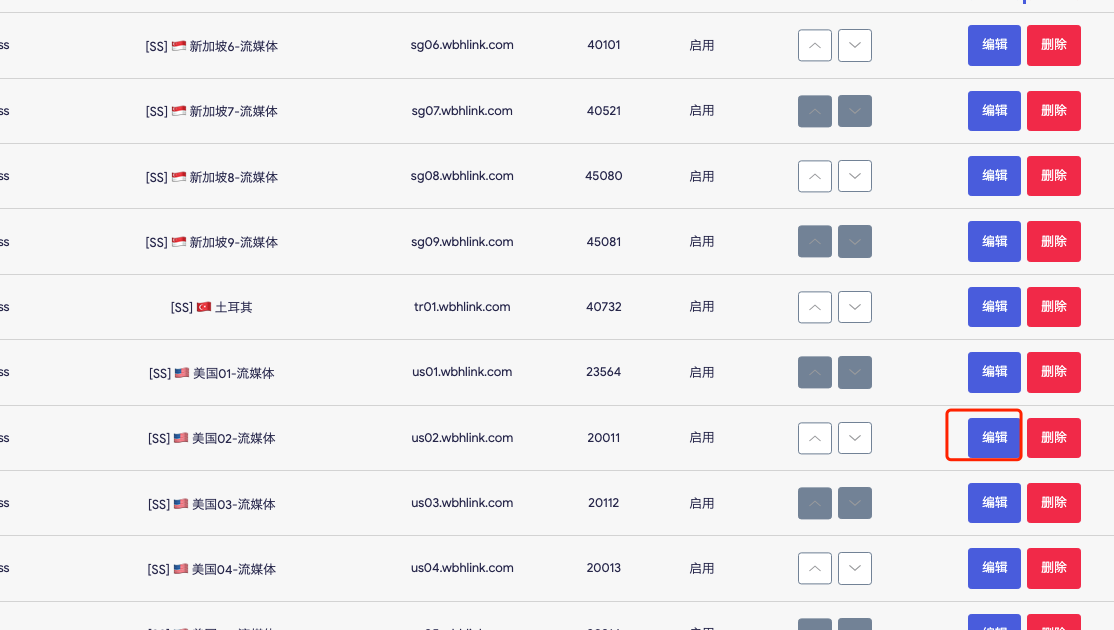
Task: Delete the 美国04-流媒体 node
Action: (1053, 568)
